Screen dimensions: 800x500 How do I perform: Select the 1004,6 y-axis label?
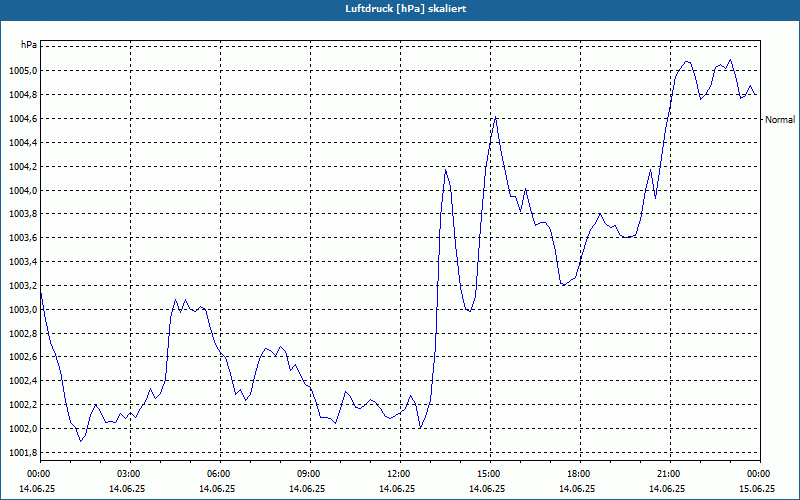pos(23,119)
